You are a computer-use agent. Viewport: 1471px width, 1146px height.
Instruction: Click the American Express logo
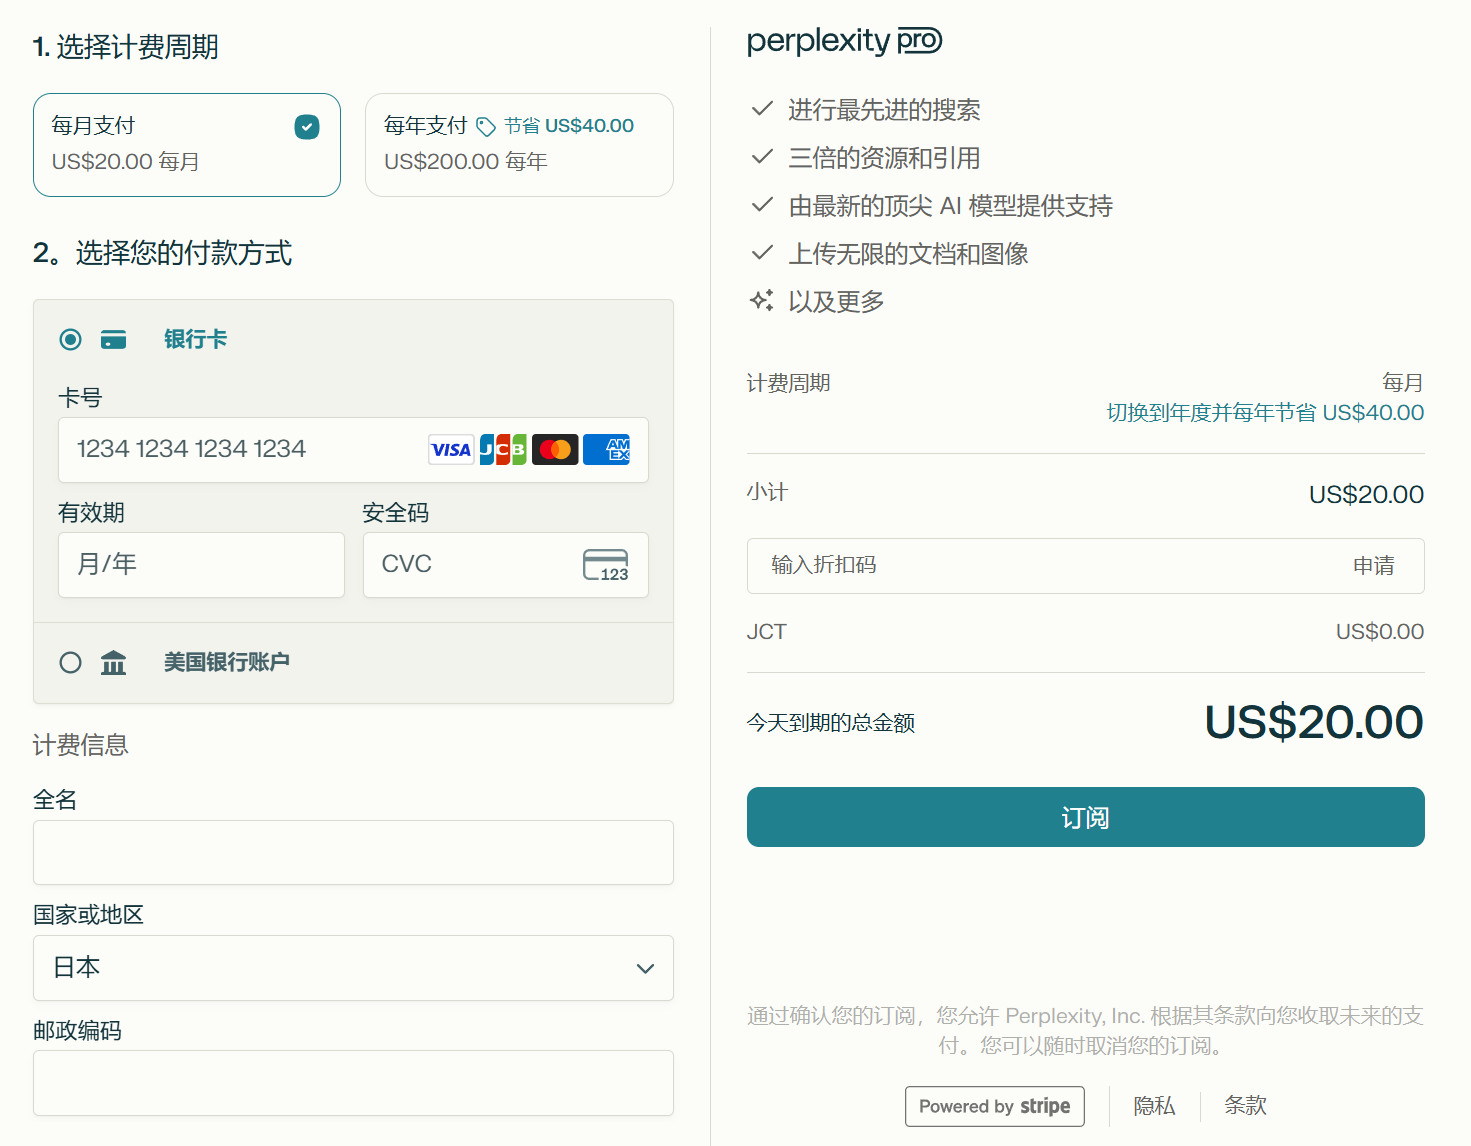tap(607, 450)
